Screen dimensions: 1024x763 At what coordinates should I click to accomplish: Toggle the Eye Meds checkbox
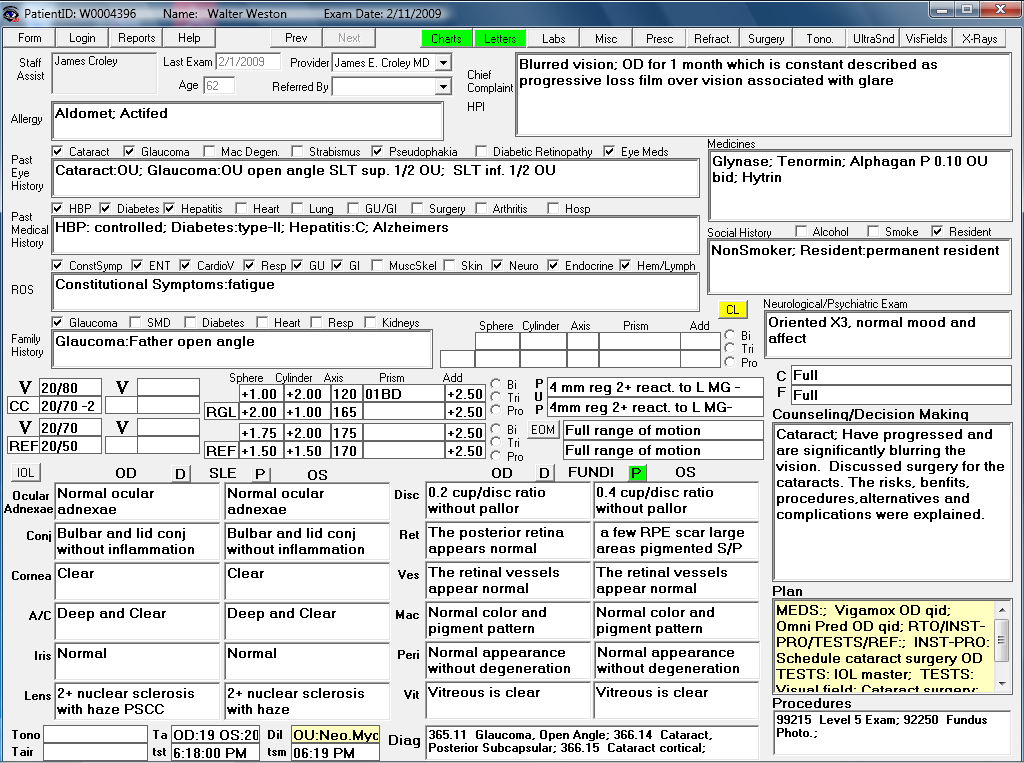point(609,152)
